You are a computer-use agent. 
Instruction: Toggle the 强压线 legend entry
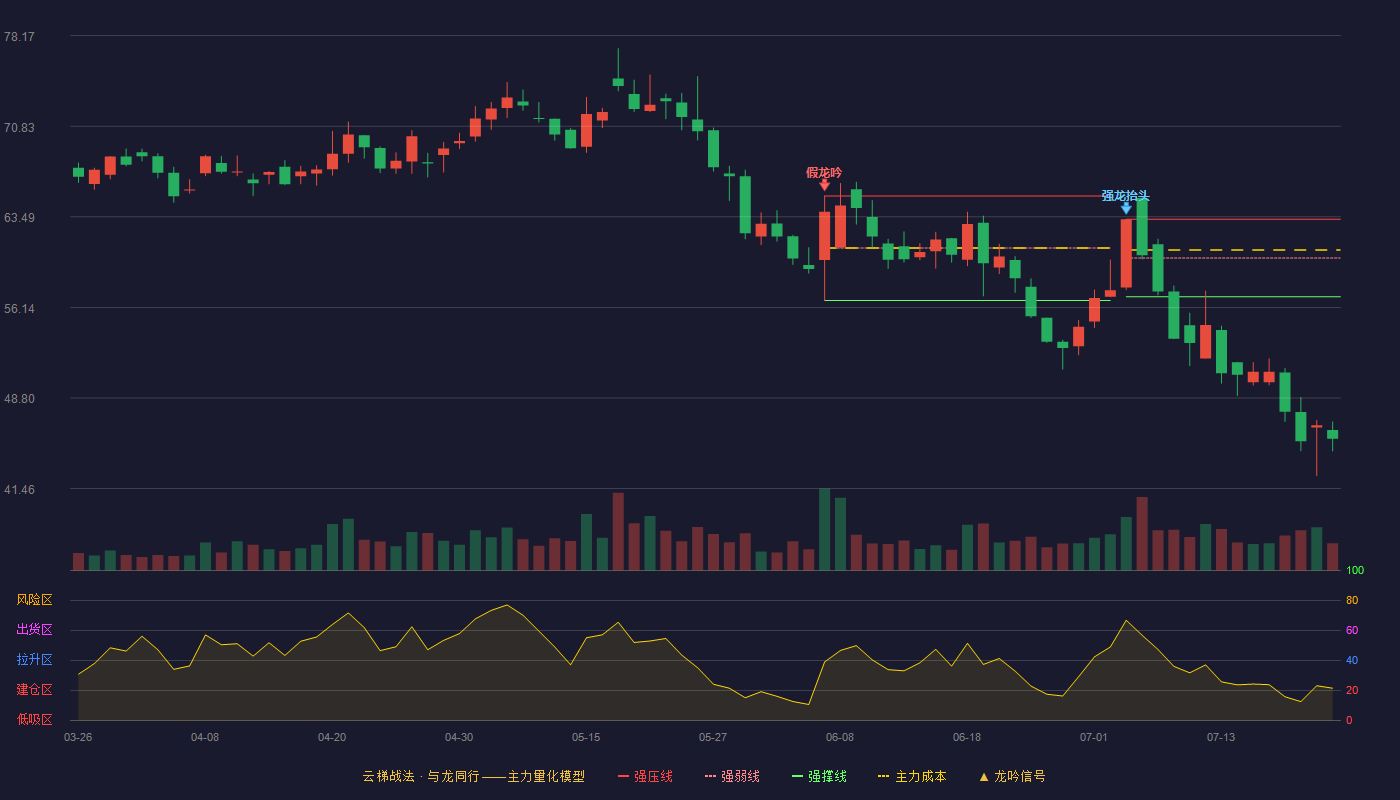[645, 776]
